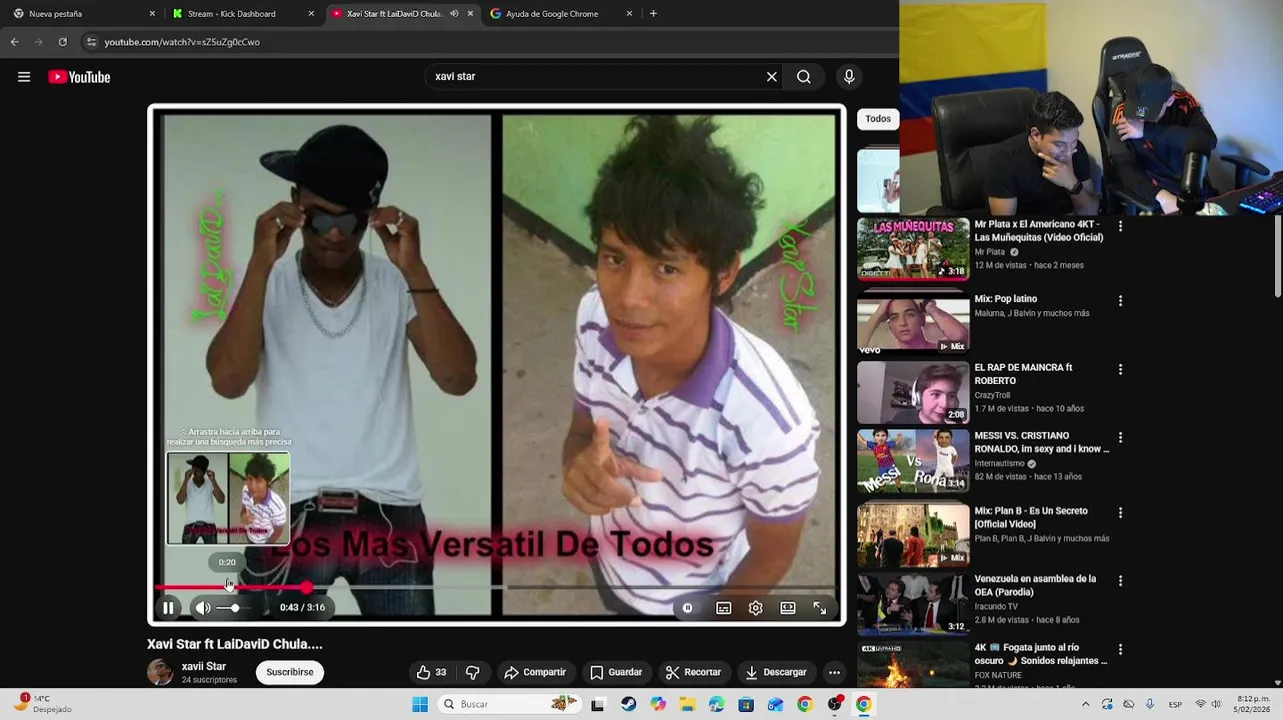
Task: Reload the page
Action: pyautogui.click(x=62, y=42)
